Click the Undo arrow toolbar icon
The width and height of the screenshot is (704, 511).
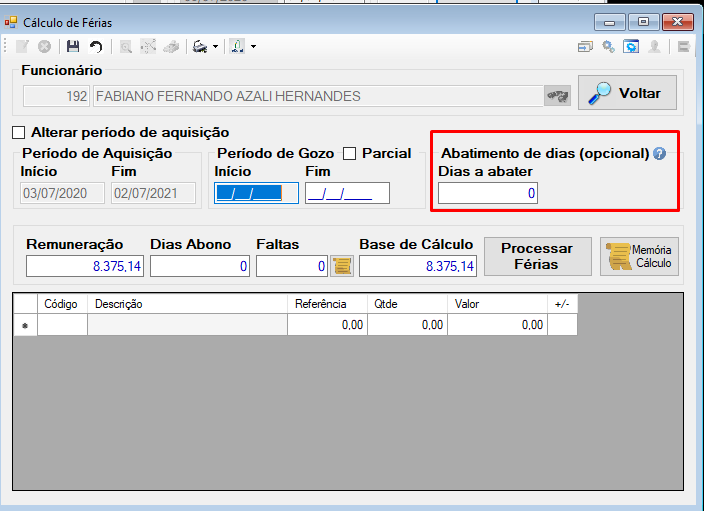coord(96,46)
